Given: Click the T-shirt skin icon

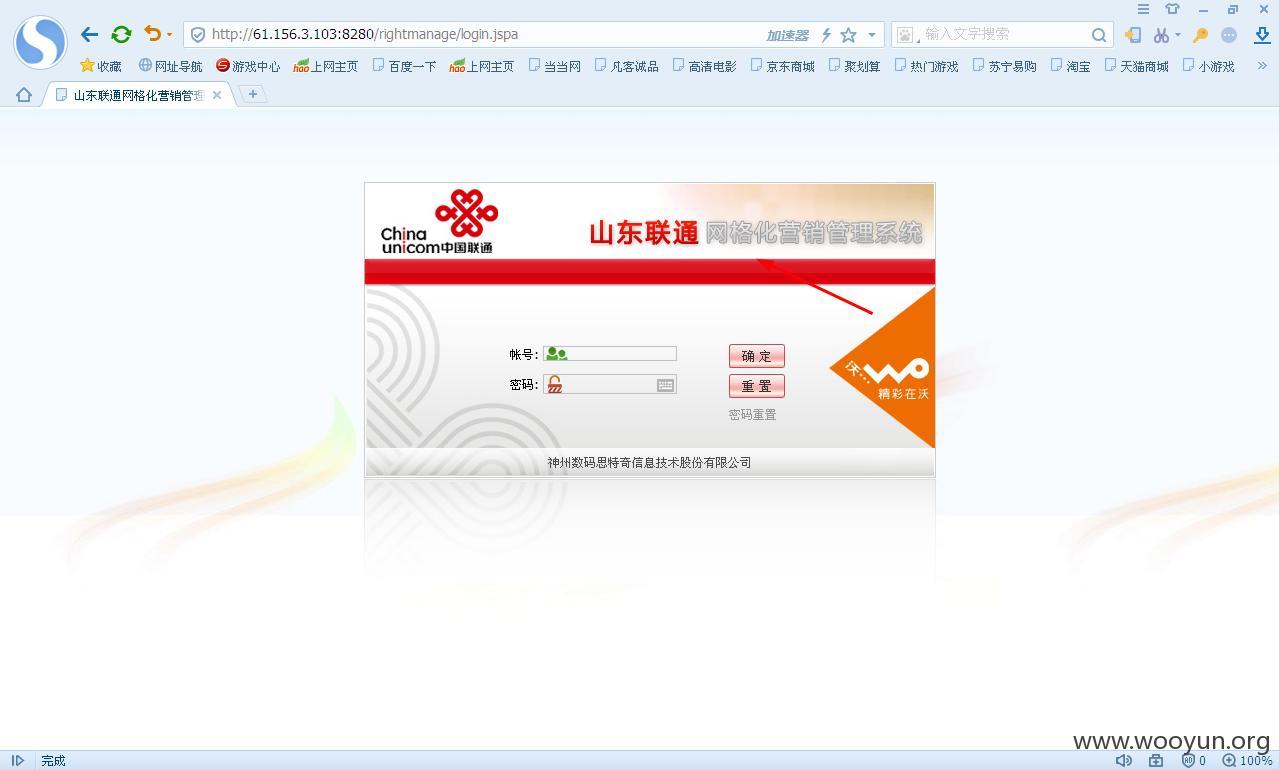Looking at the screenshot, I should (1172, 9).
